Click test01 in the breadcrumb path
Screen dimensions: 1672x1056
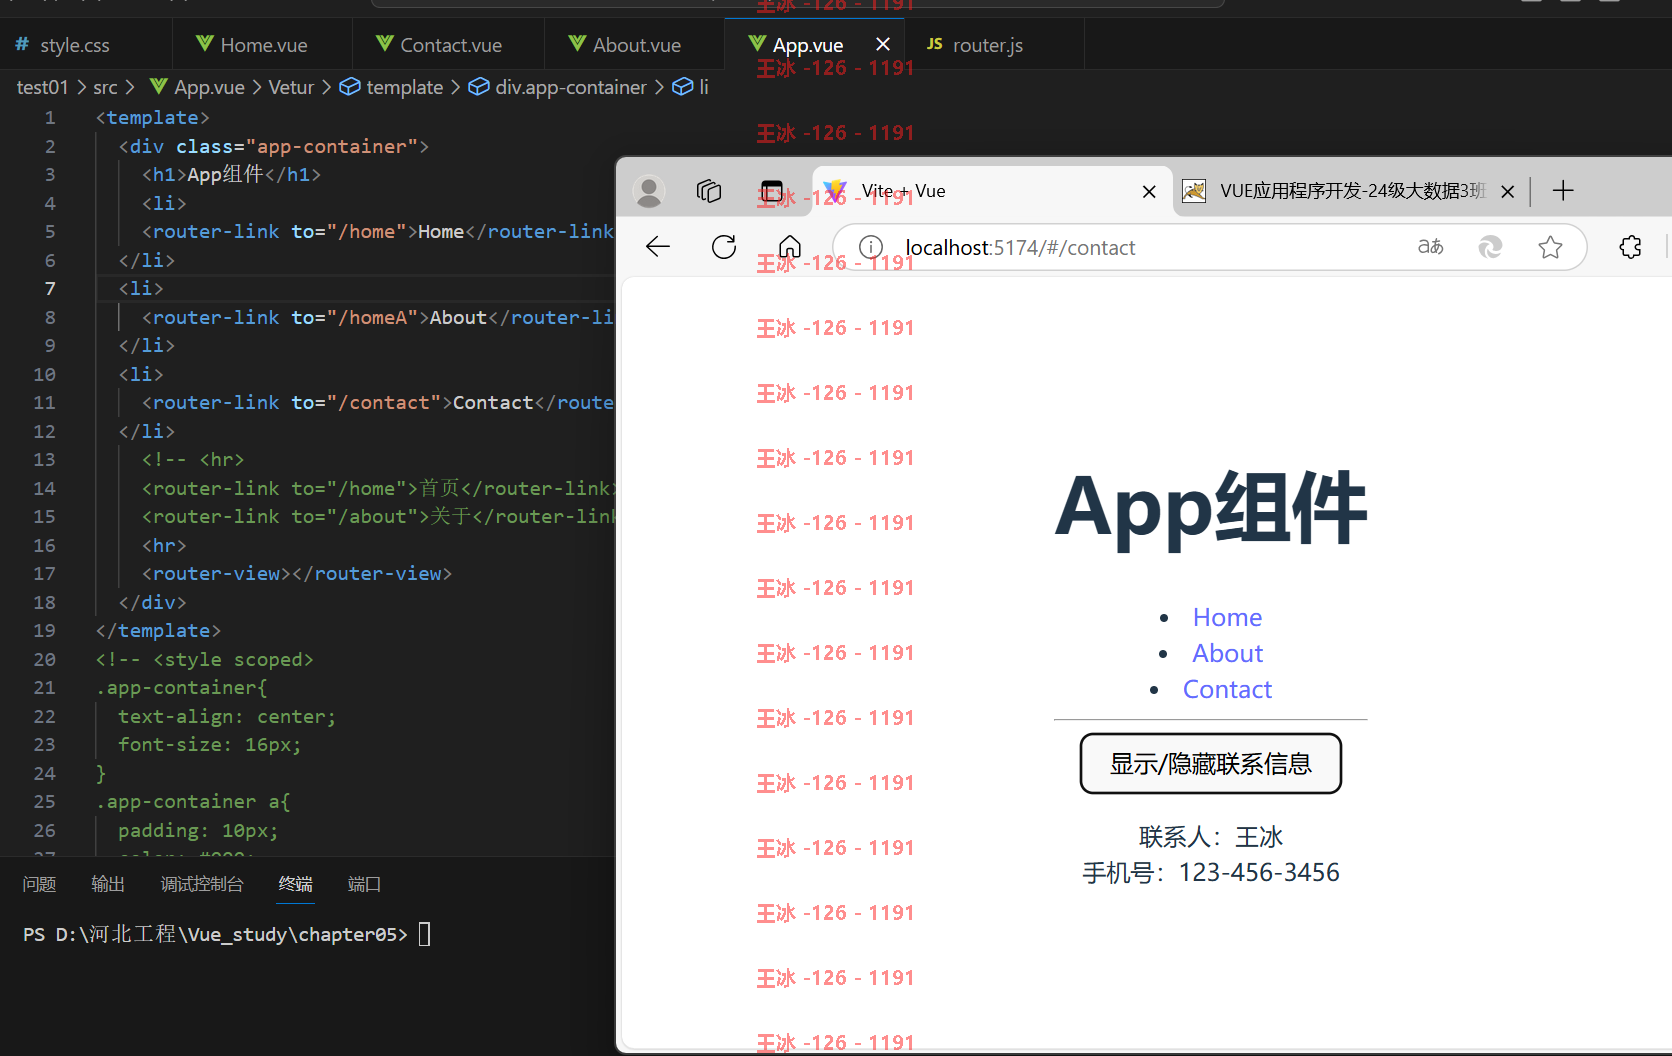tap(42, 87)
